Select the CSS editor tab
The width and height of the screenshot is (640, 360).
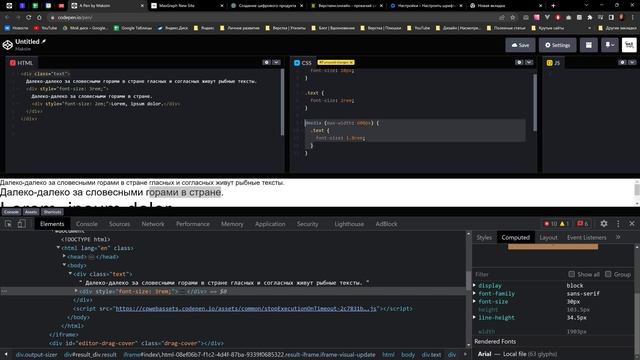[x=303, y=63]
